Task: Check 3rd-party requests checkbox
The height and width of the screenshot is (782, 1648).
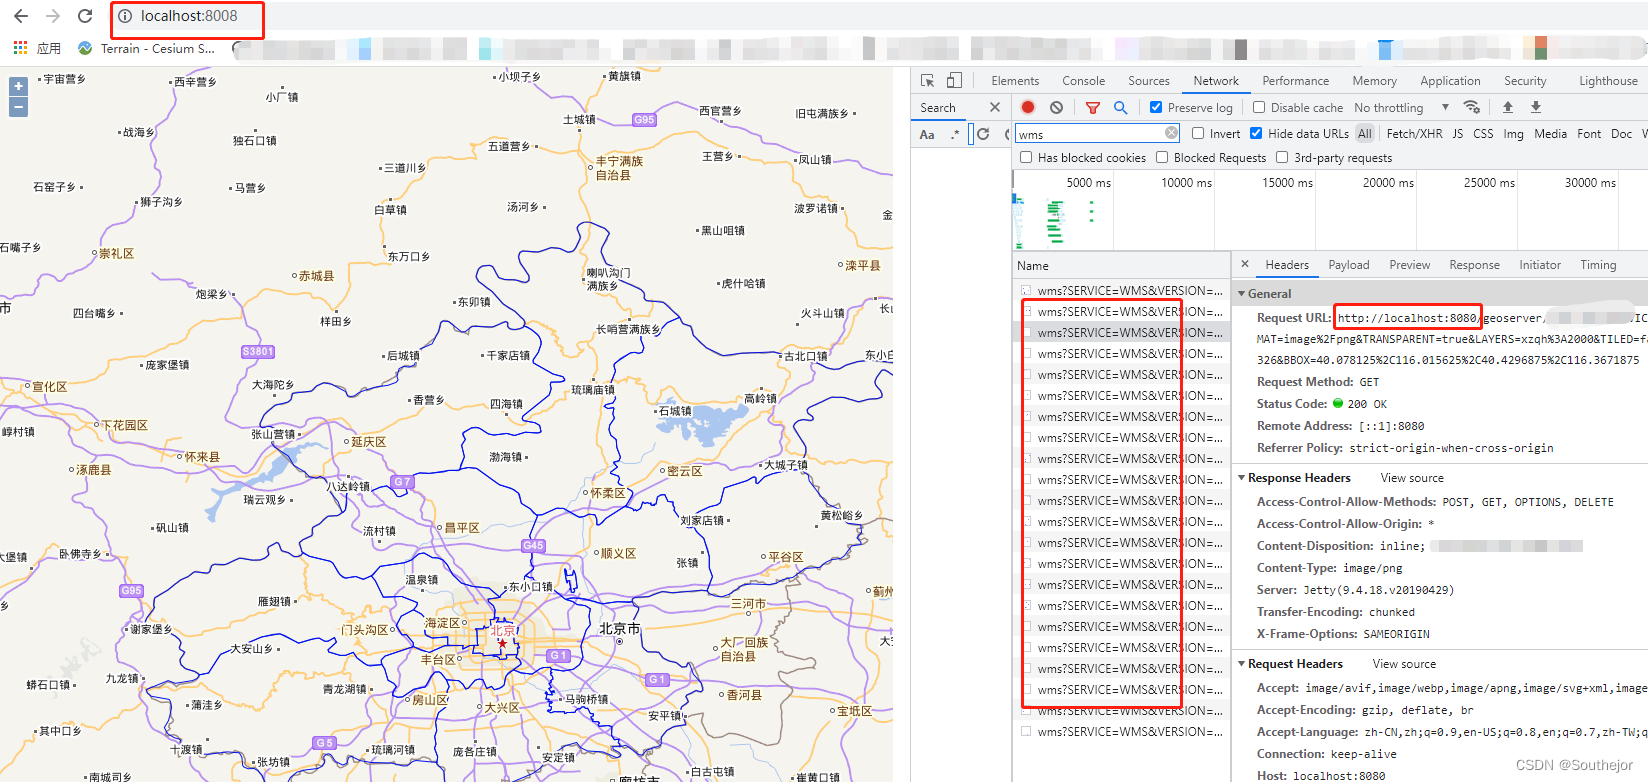Action: click(1282, 157)
